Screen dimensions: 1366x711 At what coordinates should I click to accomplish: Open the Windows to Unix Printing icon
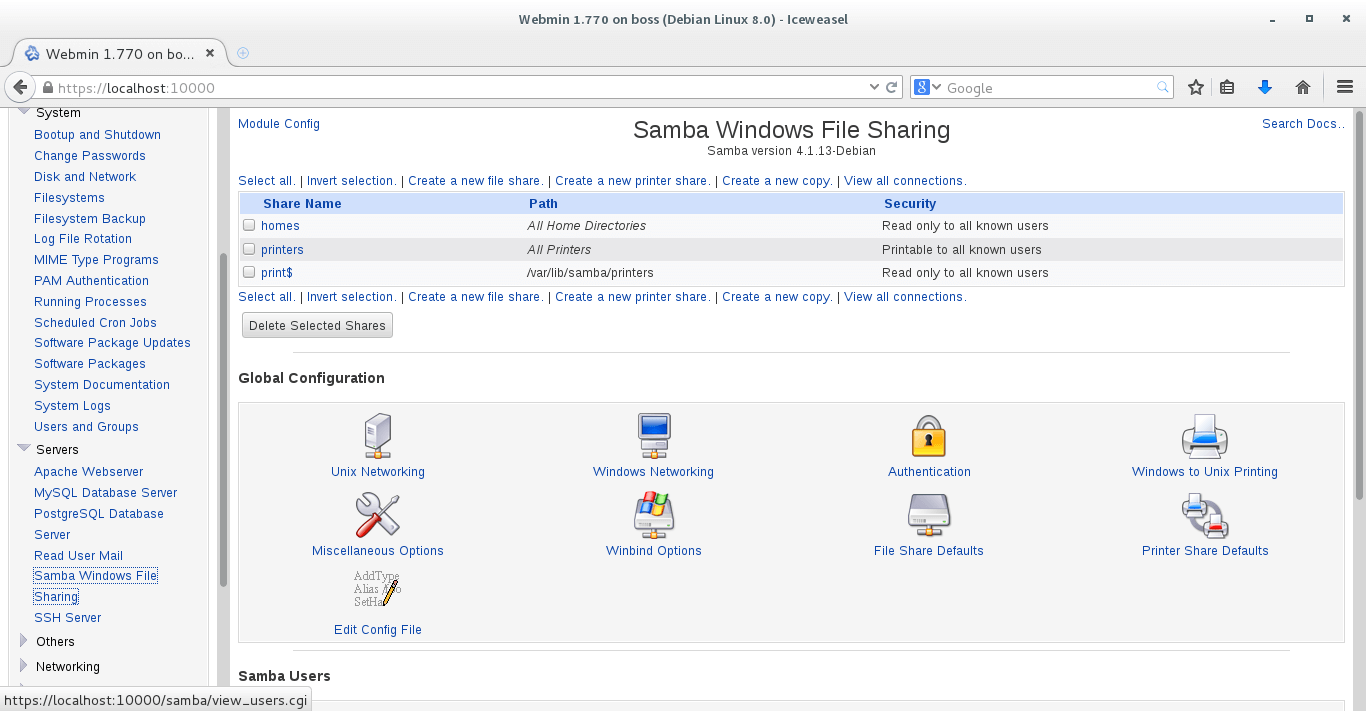pos(1204,436)
